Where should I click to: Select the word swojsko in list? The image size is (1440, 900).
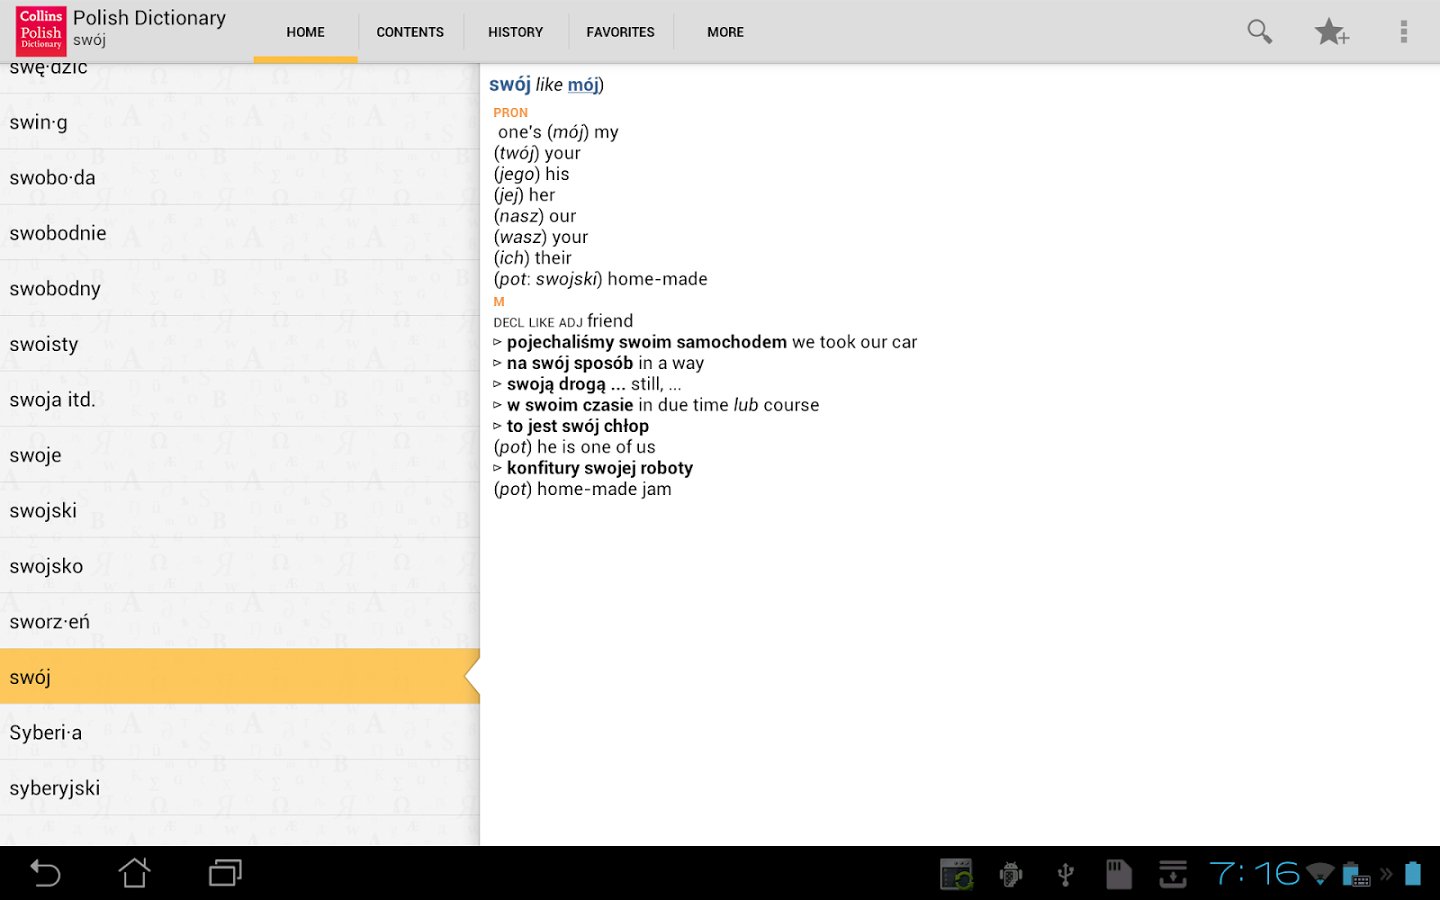point(240,566)
